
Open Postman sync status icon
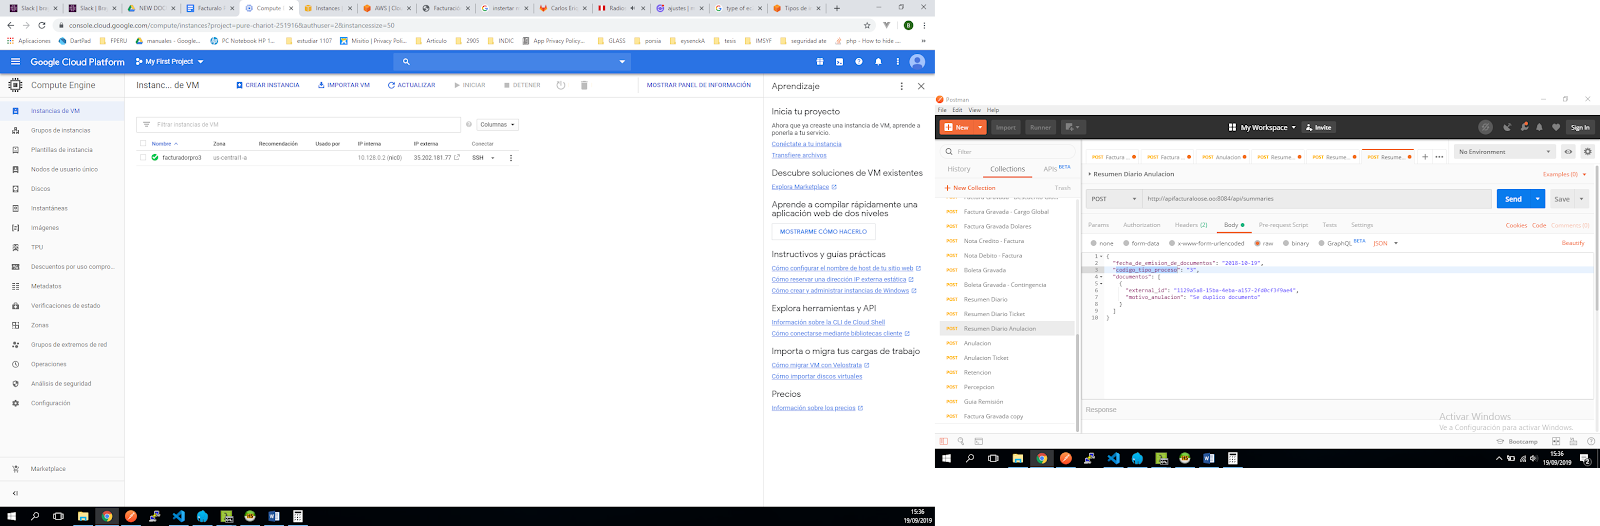1485,127
